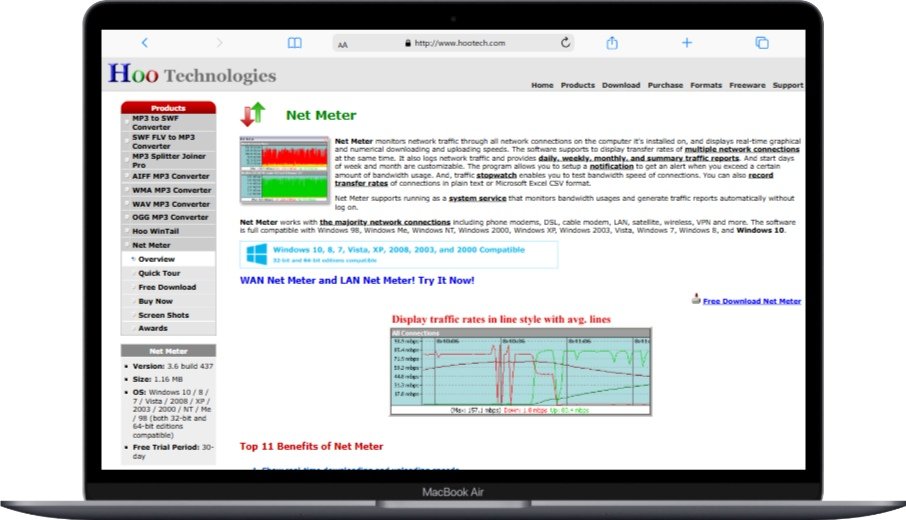This screenshot has height=520, width=906.
Task: Open the Purchase menu item
Action: [x=665, y=85]
